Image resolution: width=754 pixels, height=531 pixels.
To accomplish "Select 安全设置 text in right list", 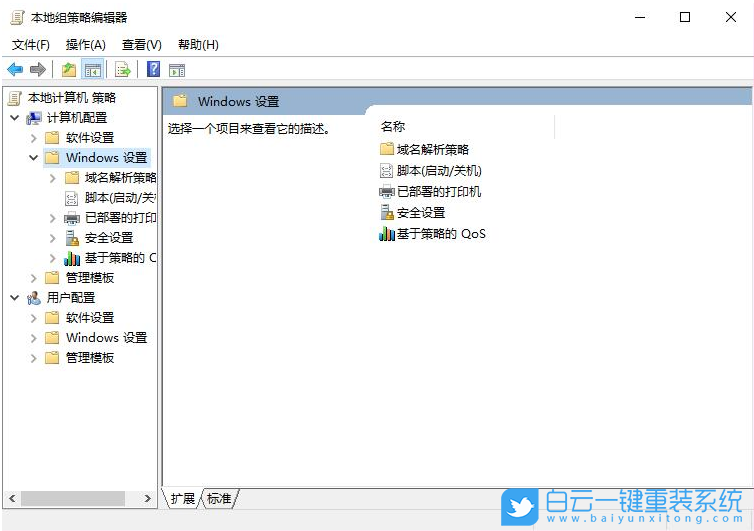I will (421, 213).
